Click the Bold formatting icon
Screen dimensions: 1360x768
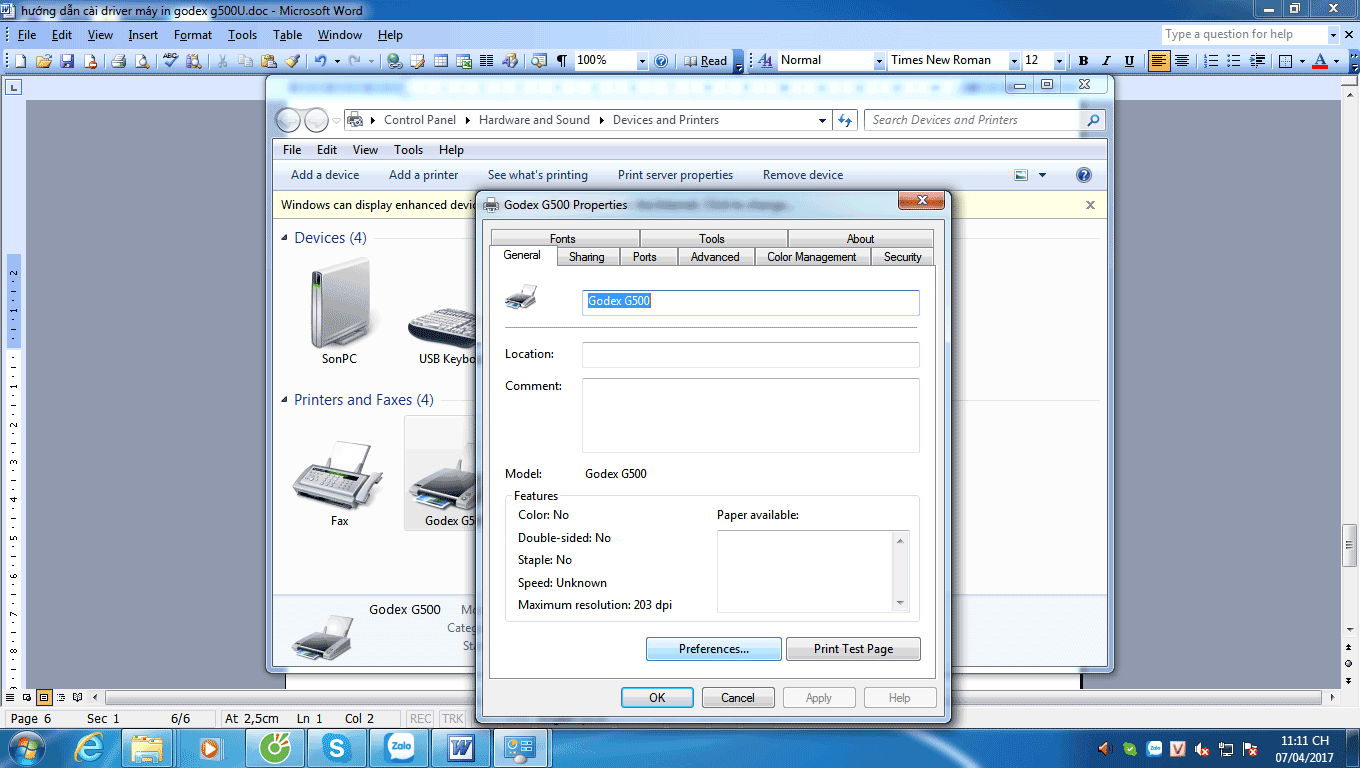1083,61
